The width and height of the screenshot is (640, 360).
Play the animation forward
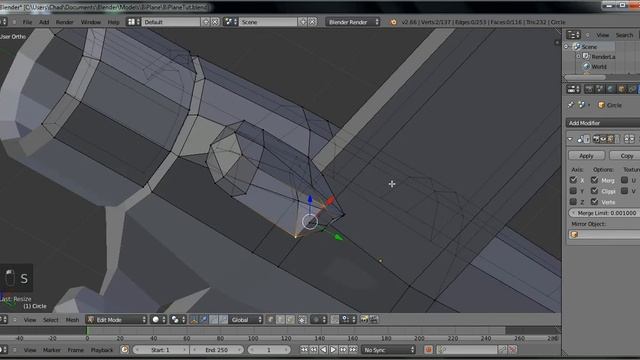[333, 350]
